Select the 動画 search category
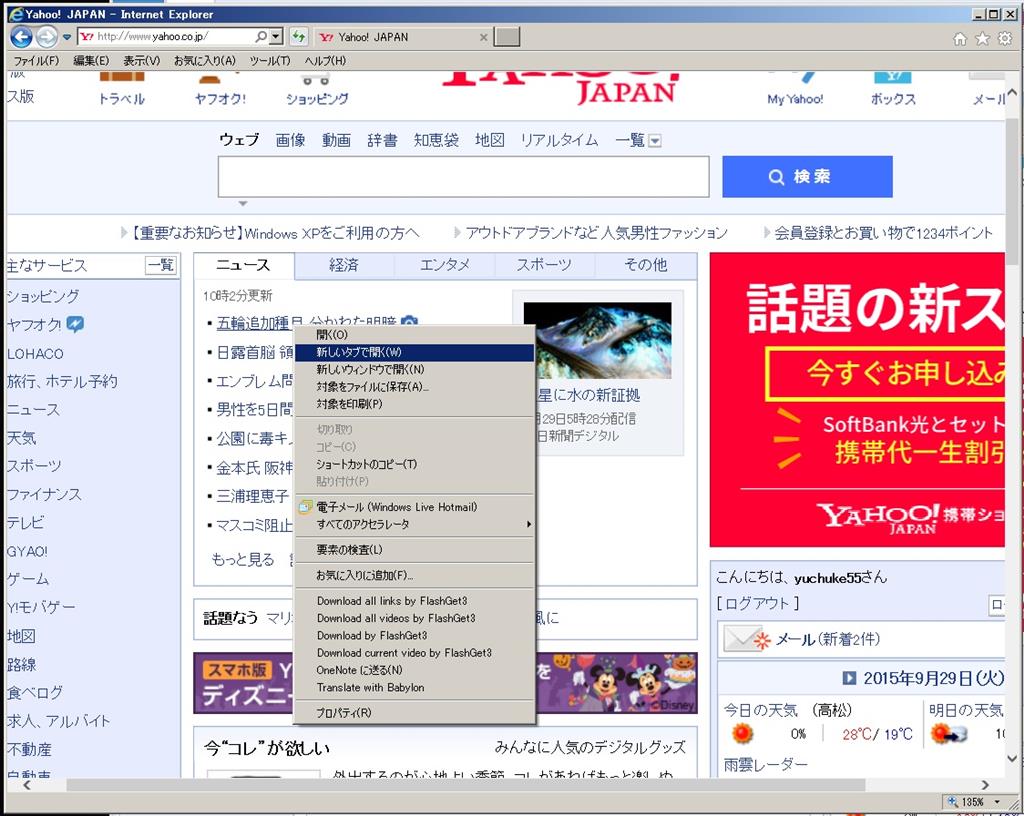This screenshot has width=1024, height=816. (337, 140)
